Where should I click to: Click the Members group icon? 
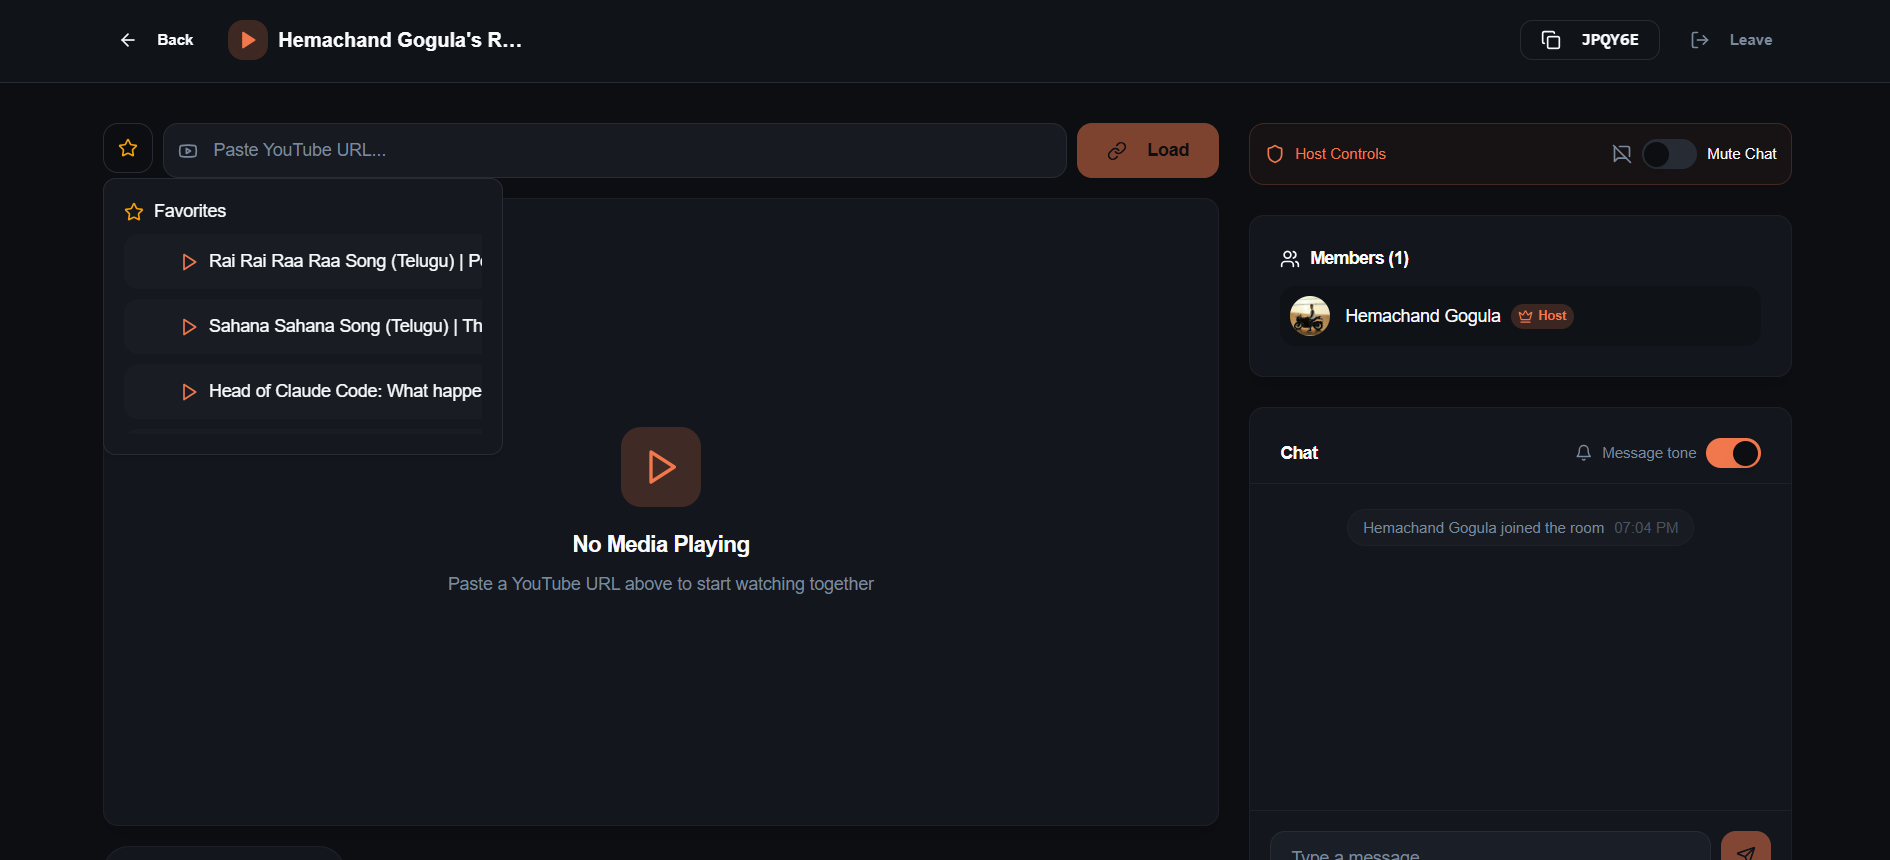[1290, 259]
